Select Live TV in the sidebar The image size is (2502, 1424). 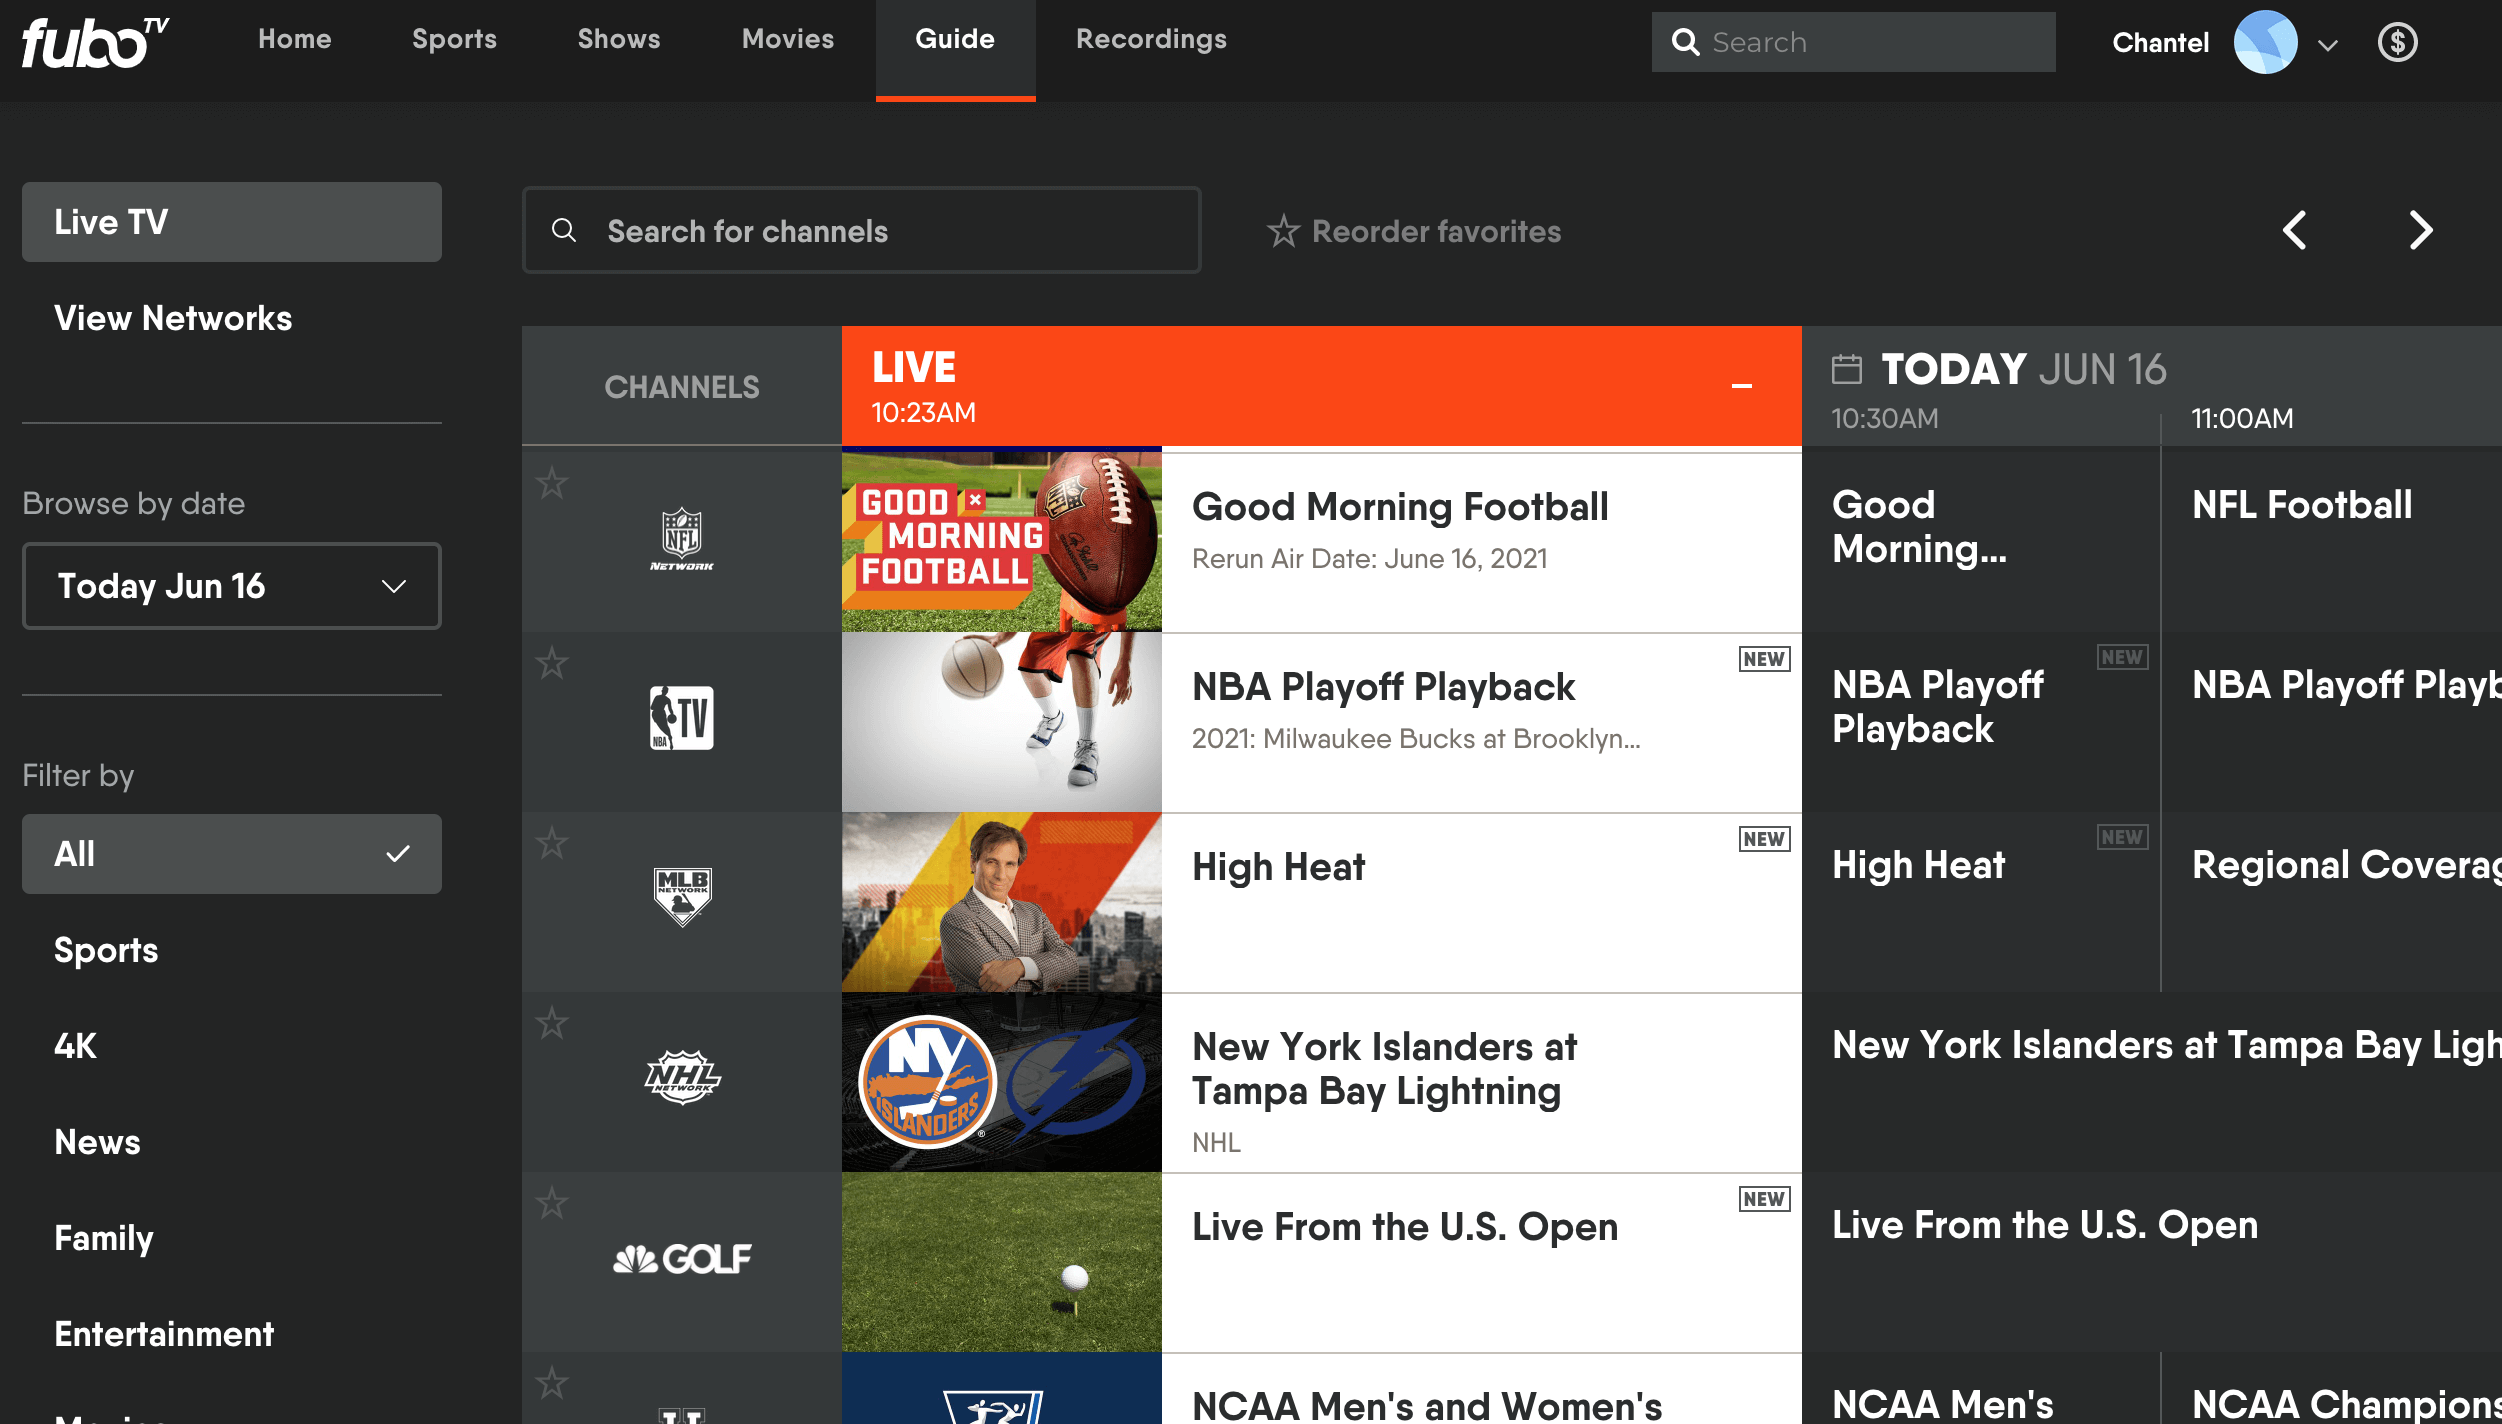pos(232,222)
